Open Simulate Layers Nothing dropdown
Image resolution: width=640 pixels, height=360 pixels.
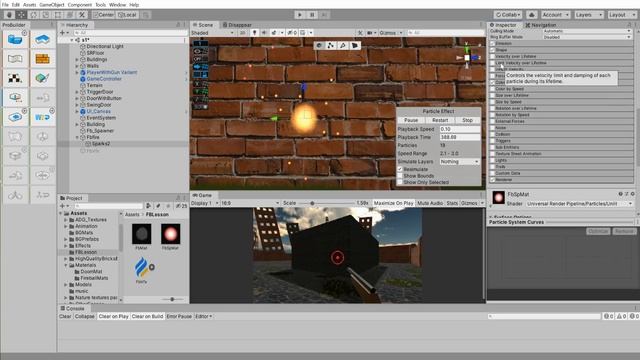tap(460, 162)
